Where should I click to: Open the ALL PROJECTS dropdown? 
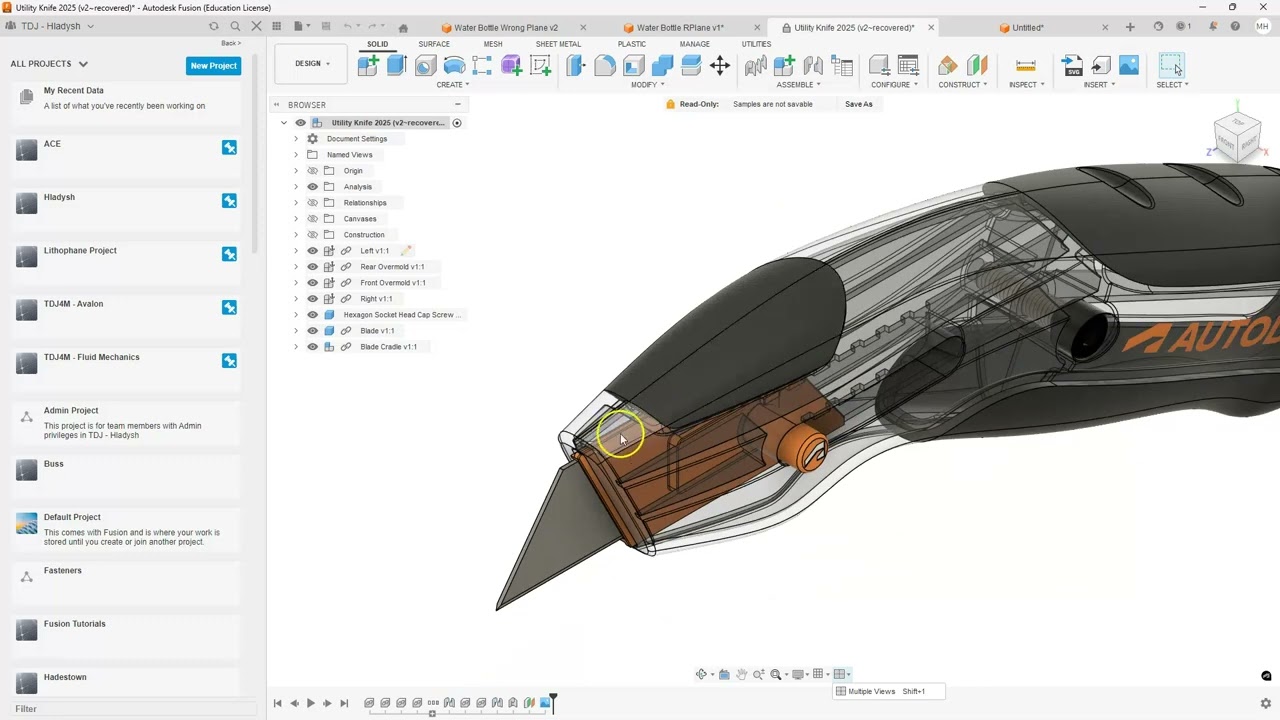(x=49, y=64)
